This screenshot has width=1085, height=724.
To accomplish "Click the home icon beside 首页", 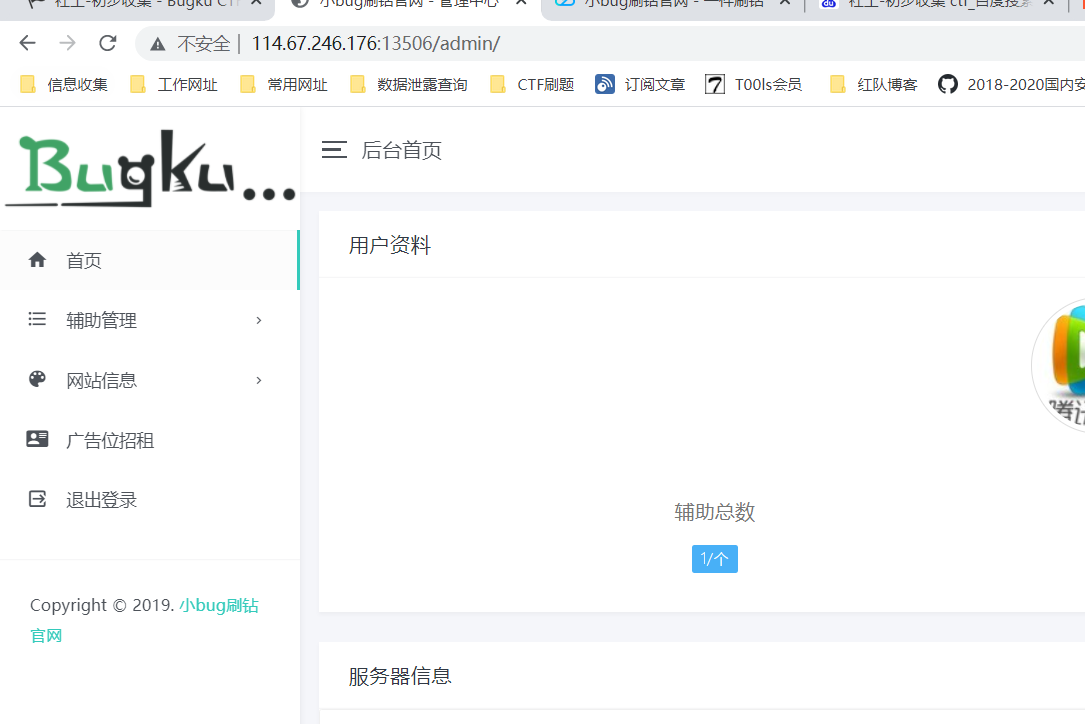I will click(x=37, y=260).
